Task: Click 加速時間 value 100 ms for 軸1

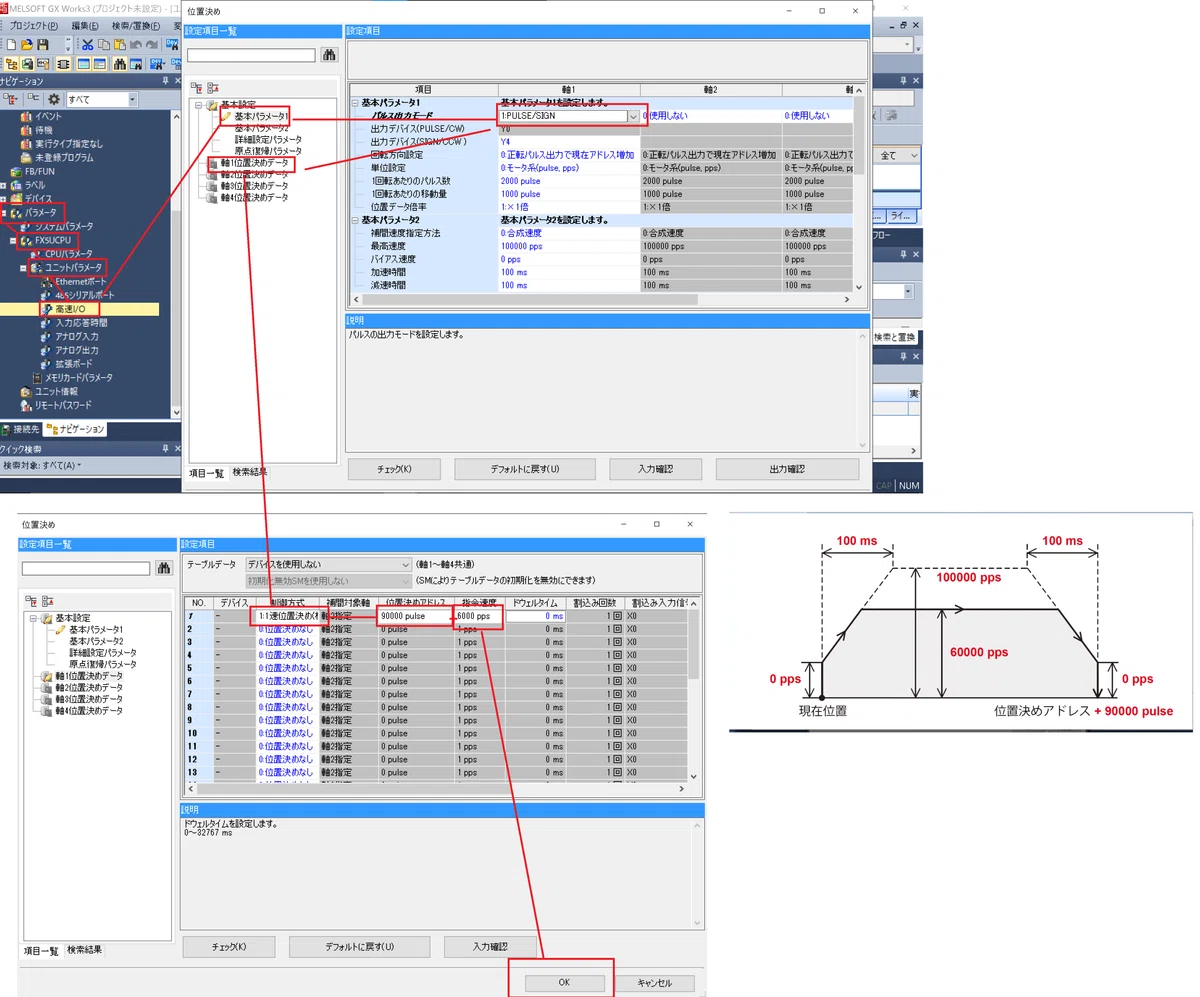Action: click(x=568, y=272)
